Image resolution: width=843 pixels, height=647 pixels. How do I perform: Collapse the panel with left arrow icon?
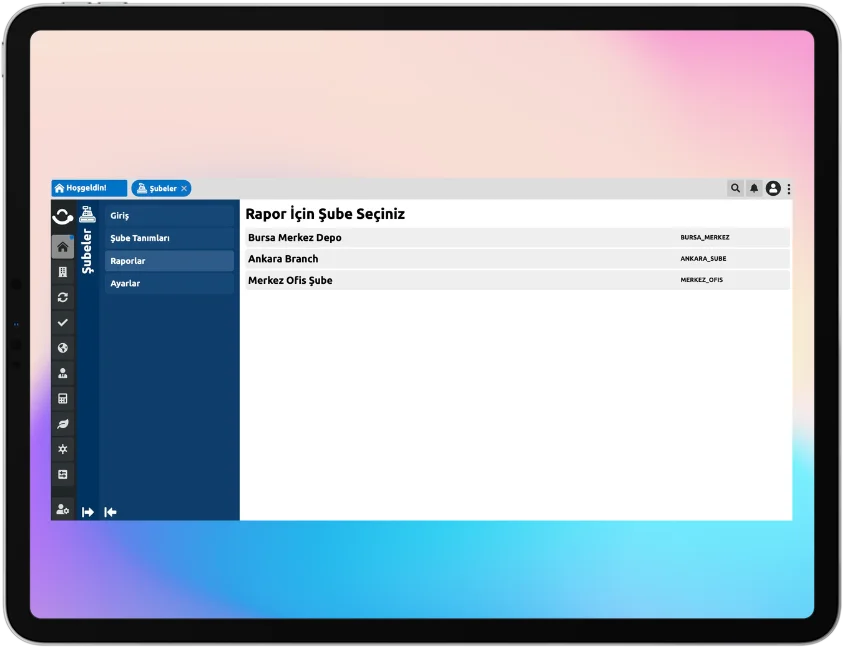coord(110,512)
